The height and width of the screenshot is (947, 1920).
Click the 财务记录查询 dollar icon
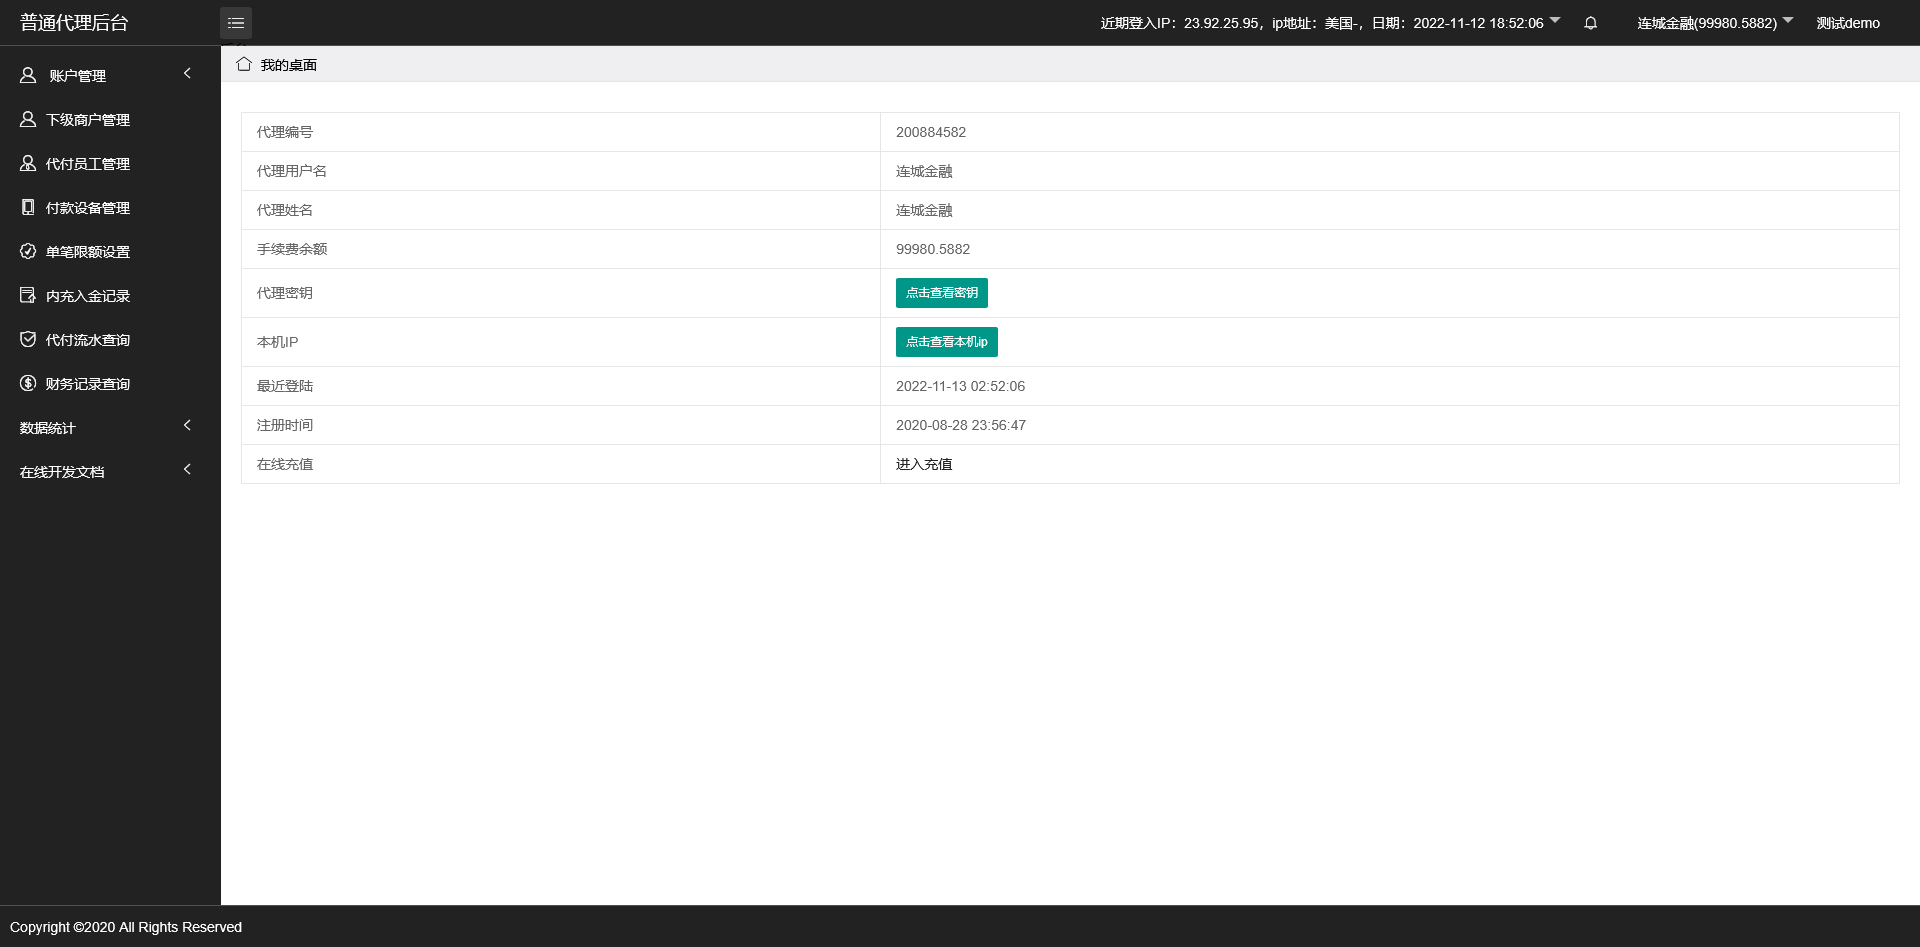tap(28, 384)
